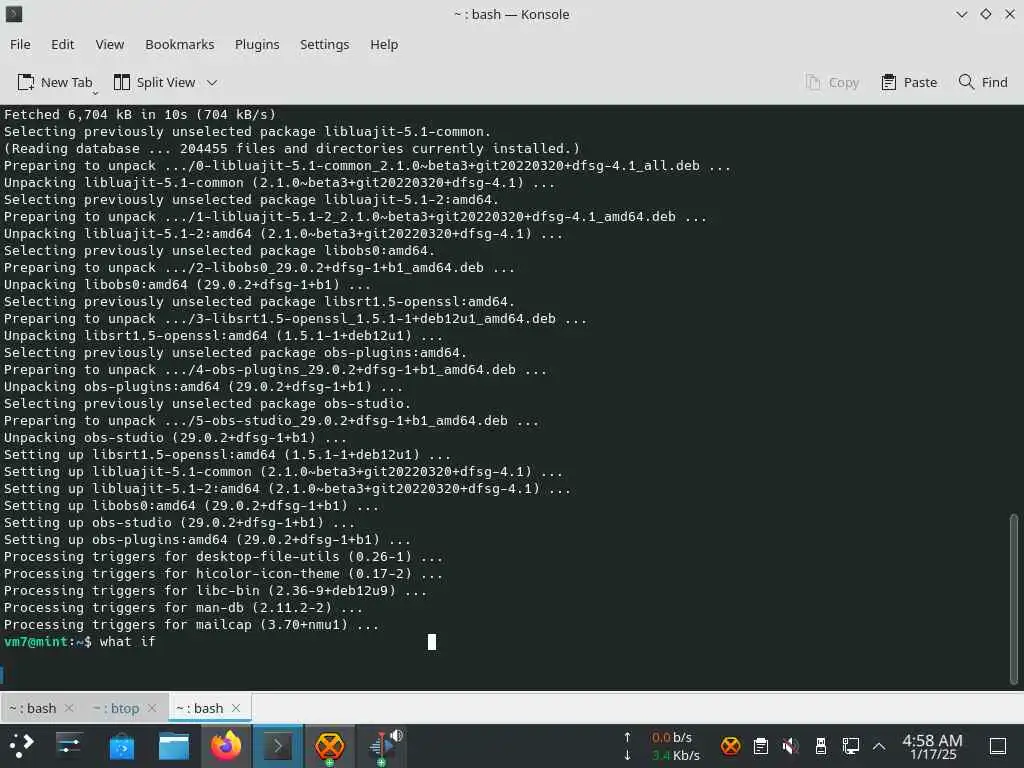Open the Edit menu

coord(63,44)
